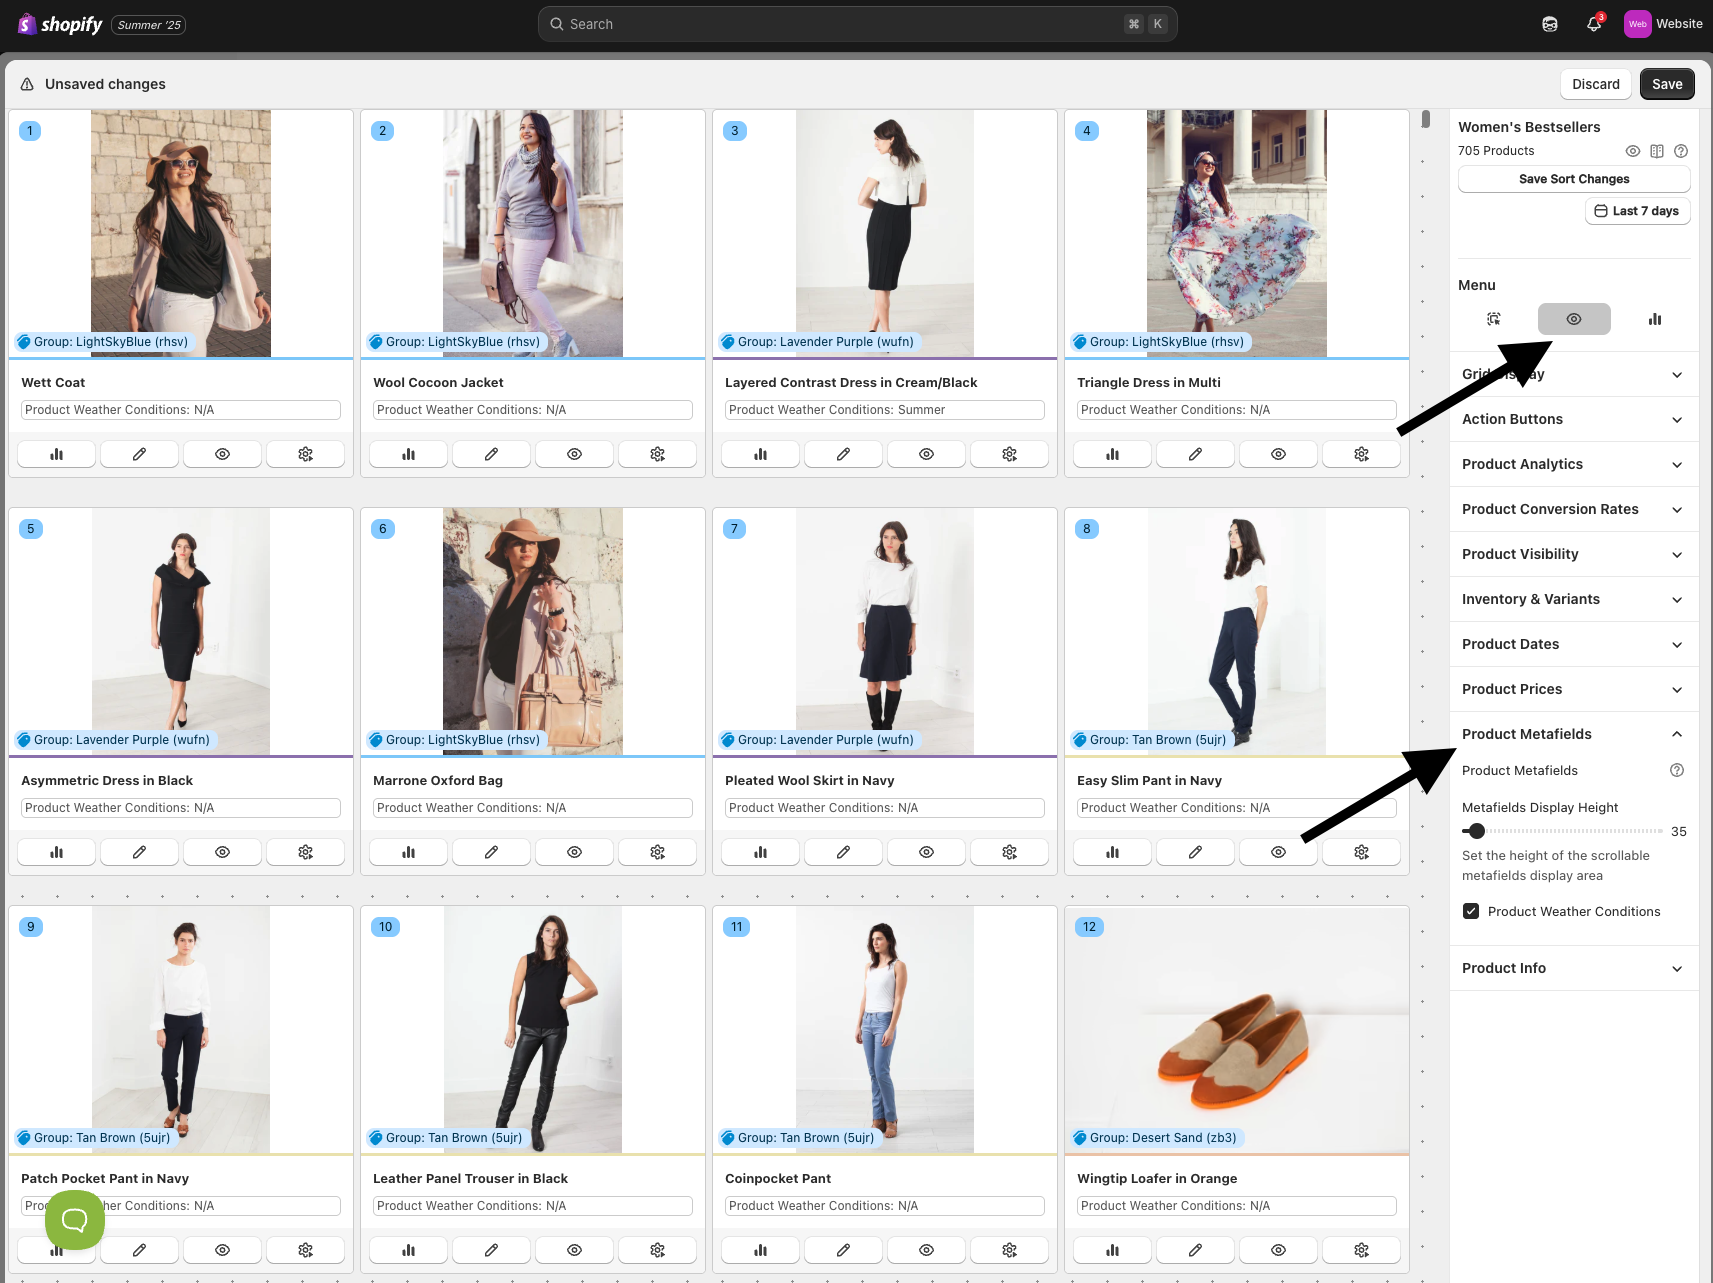Open the Last 7 days date dropdown
Image resolution: width=1713 pixels, height=1283 pixels.
click(1637, 211)
